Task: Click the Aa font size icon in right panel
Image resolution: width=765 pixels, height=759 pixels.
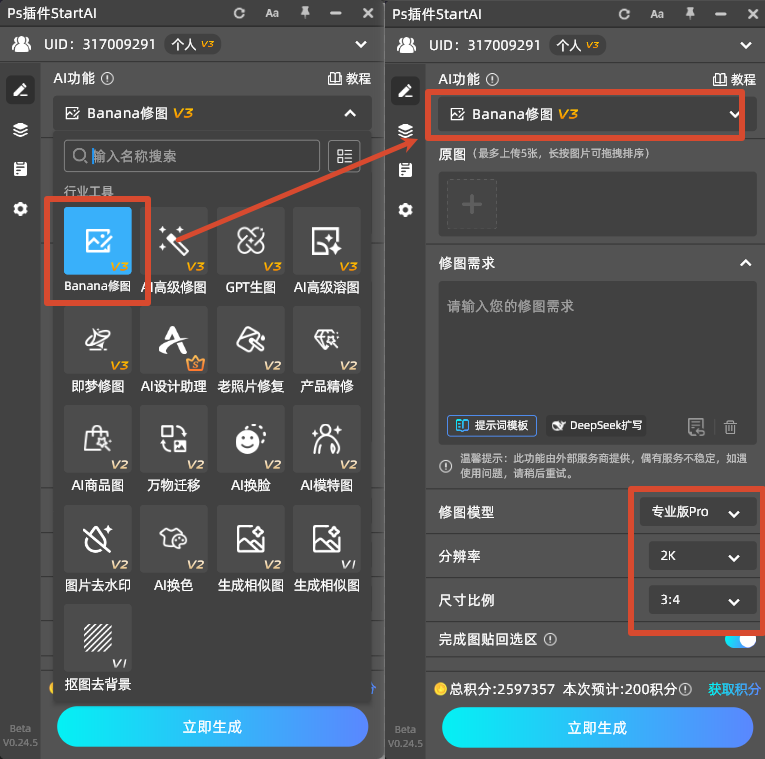Action: click(x=657, y=14)
